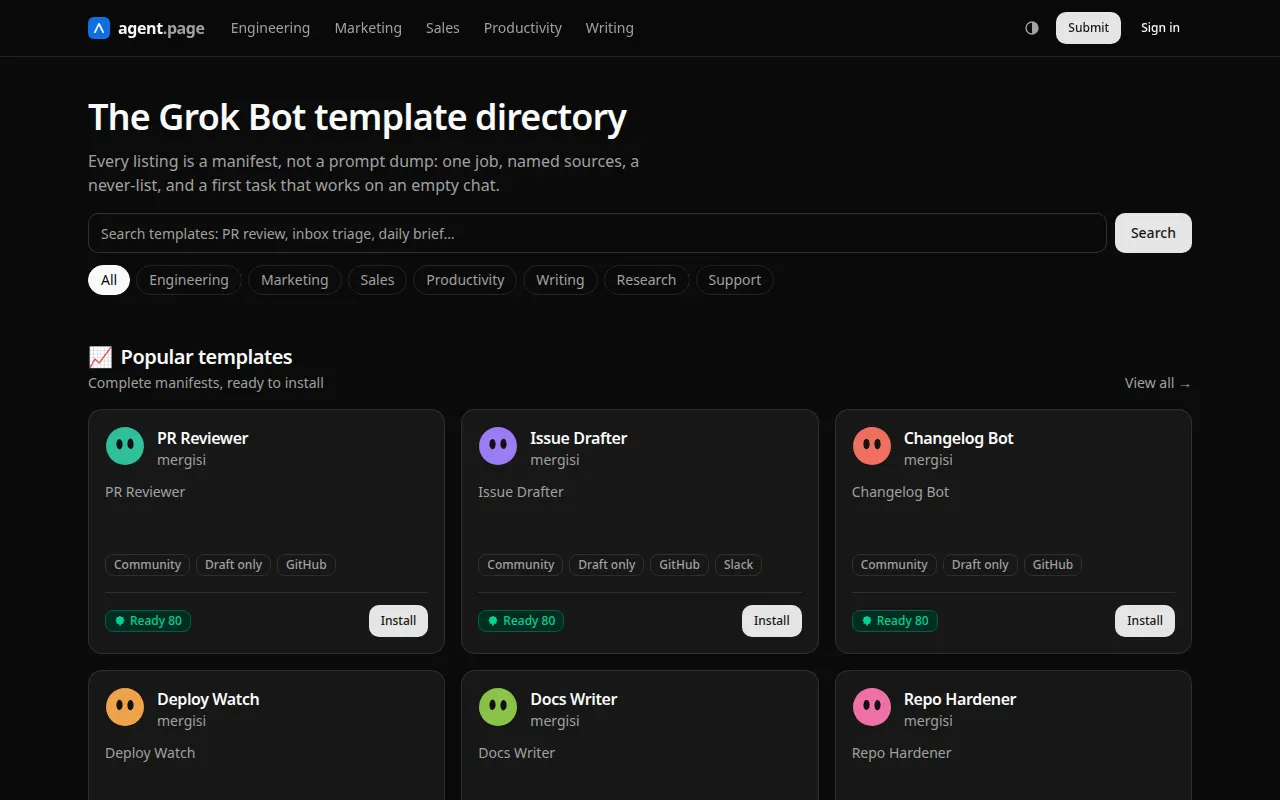Click the Popular templates chart icon
This screenshot has height=800, width=1280.
[x=100, y=357]
